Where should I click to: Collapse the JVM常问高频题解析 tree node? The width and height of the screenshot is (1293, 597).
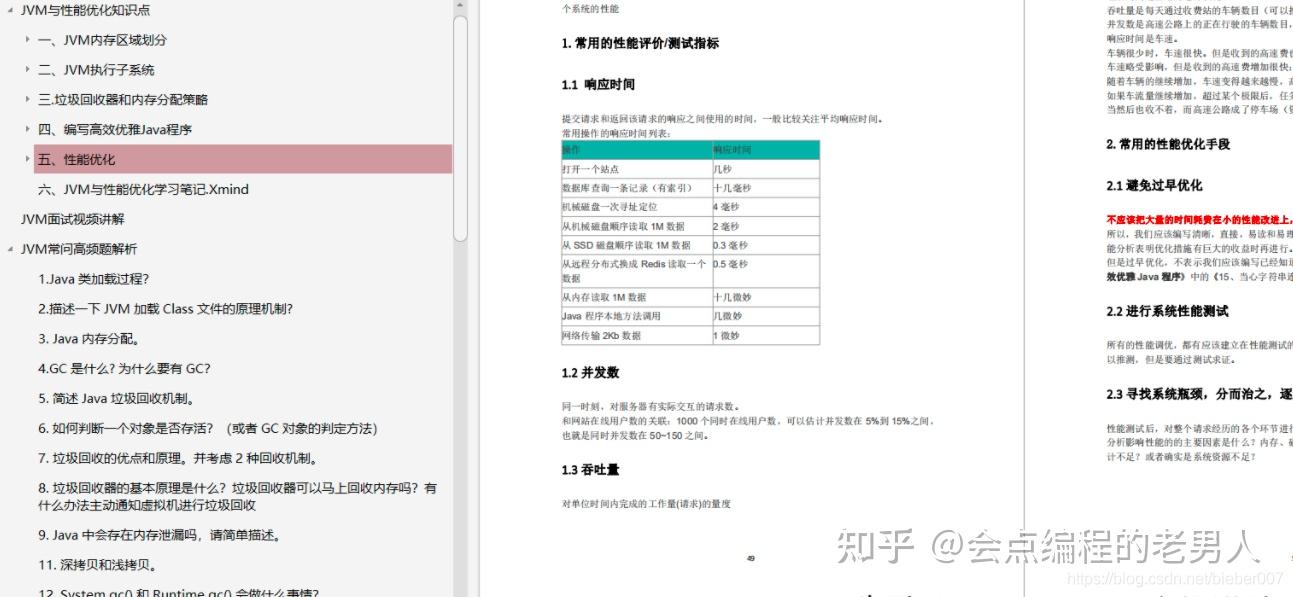pyautogui.click(x=9, y=249)
